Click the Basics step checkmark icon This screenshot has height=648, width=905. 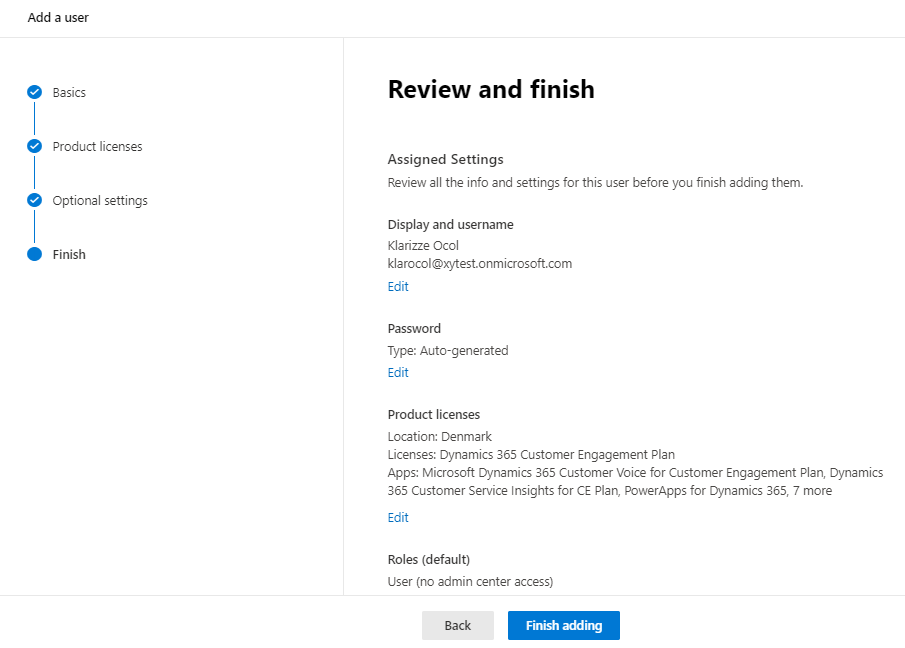35,92
